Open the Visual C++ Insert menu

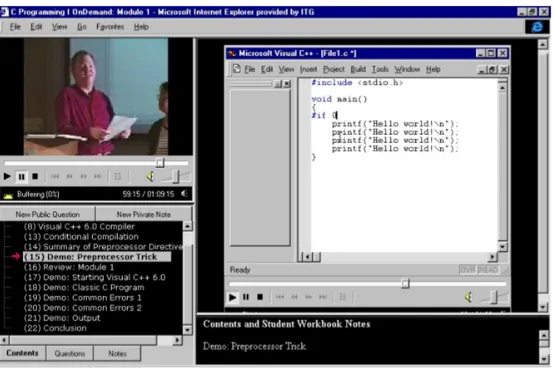tap(308, 69)
